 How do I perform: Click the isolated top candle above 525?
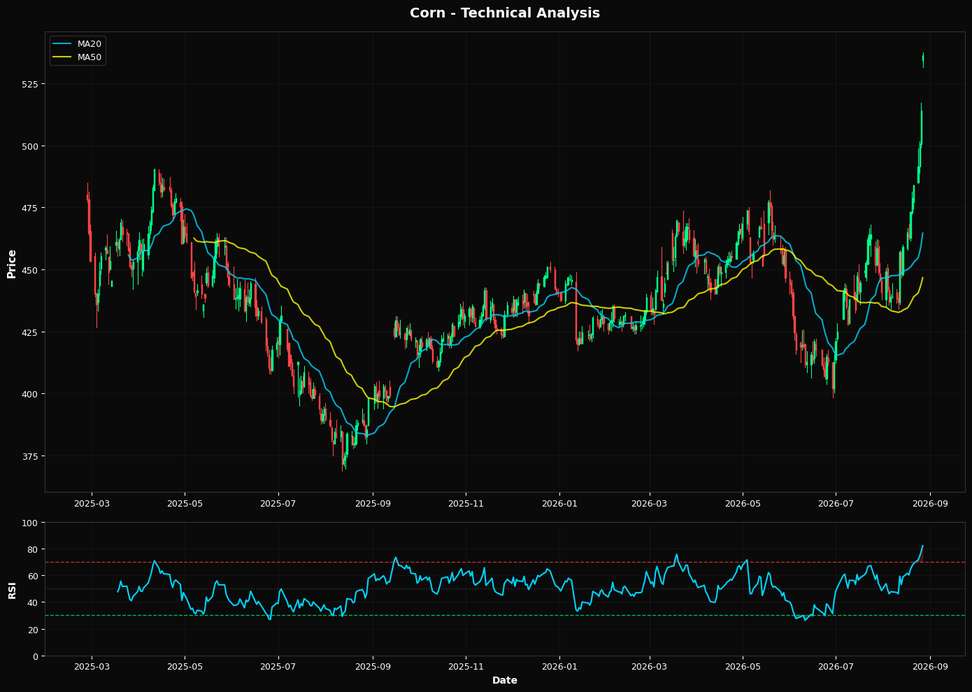coord(923,60)
